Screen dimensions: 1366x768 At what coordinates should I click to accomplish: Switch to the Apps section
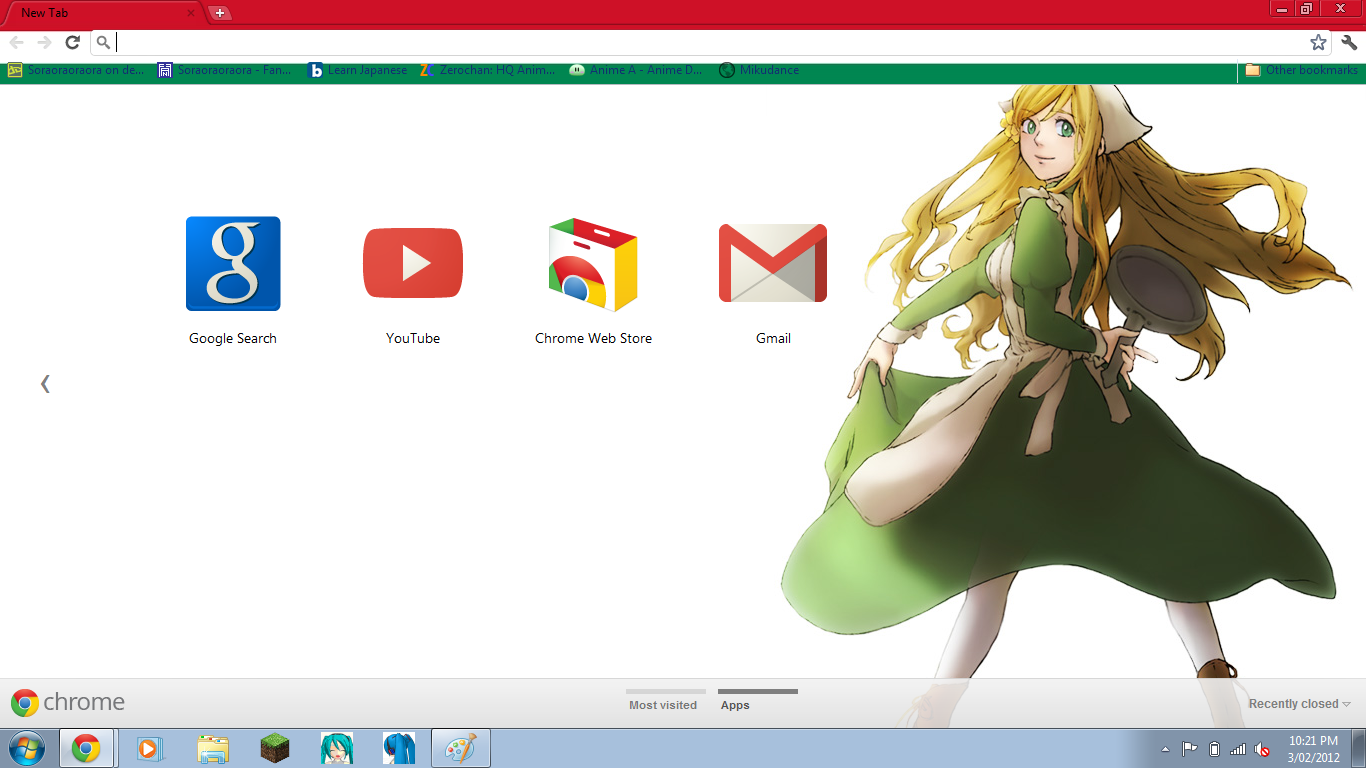pyautogui.click(x=735, y=705)
